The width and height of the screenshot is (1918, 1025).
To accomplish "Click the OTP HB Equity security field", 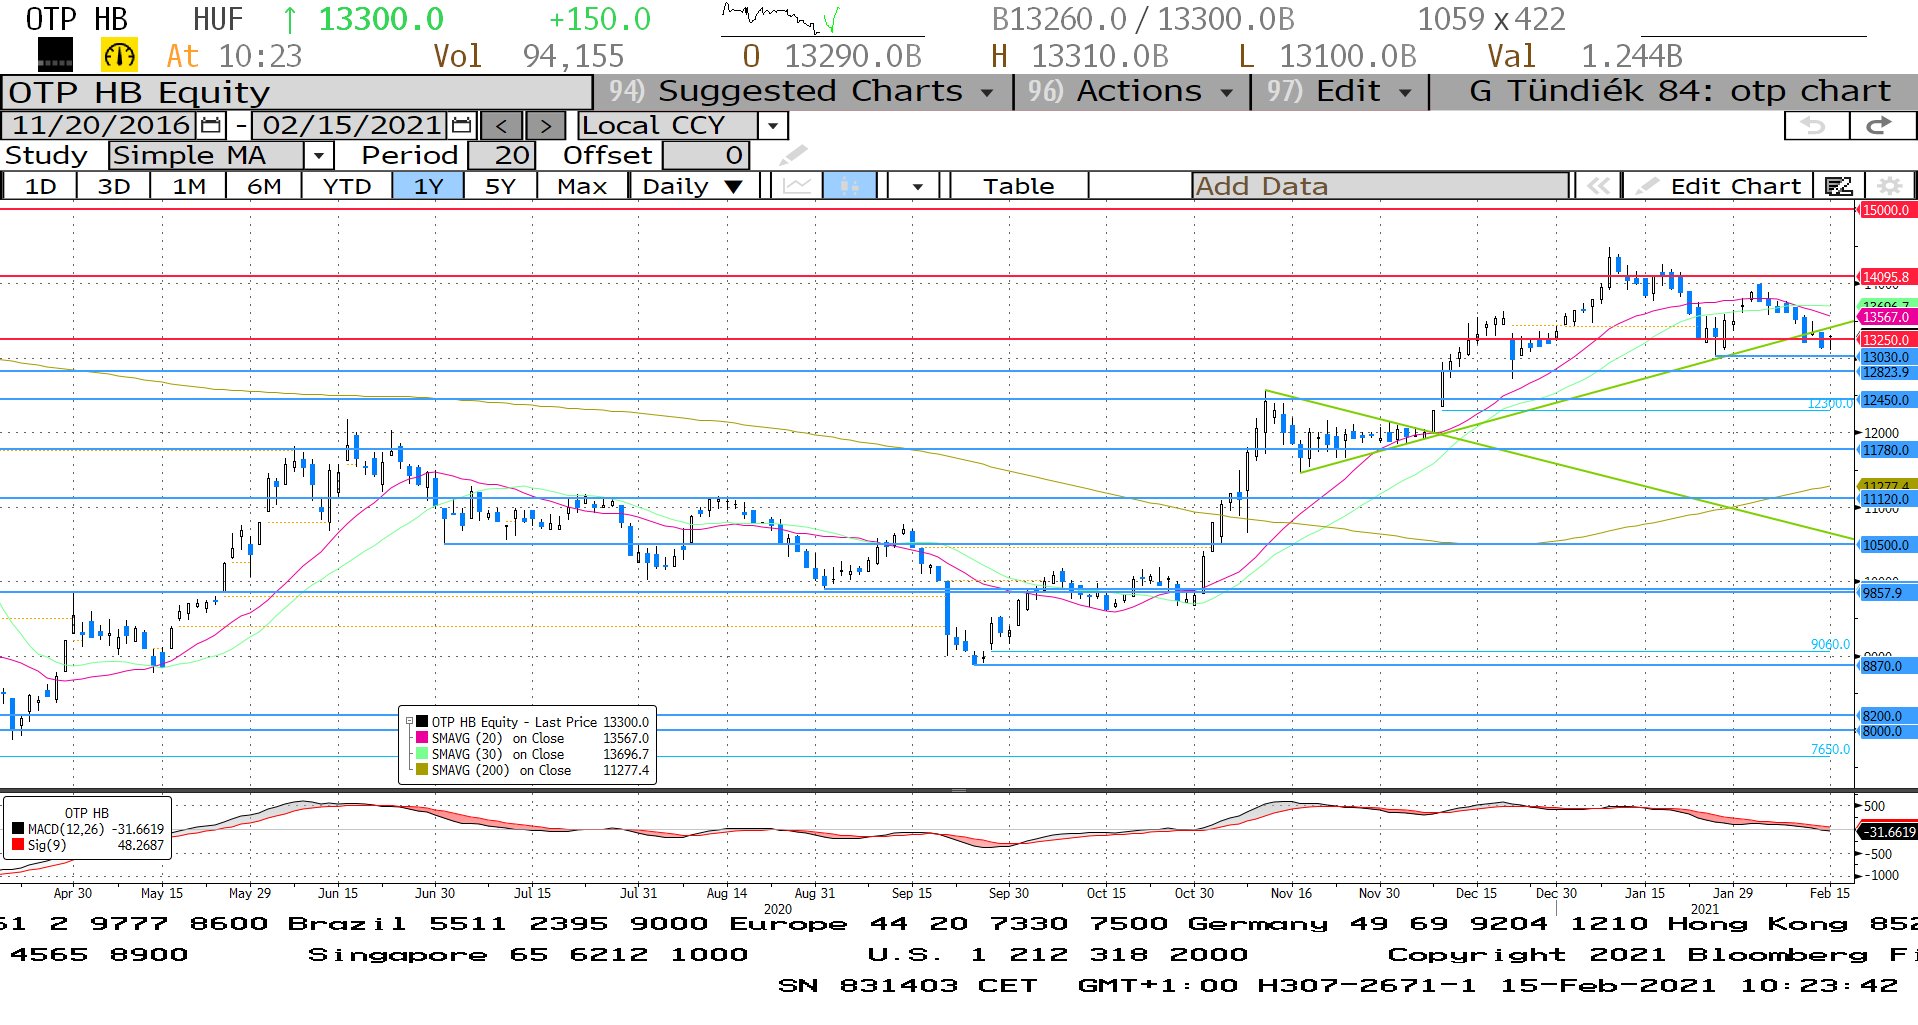I will pyautogui.click(x=297, y=92).
